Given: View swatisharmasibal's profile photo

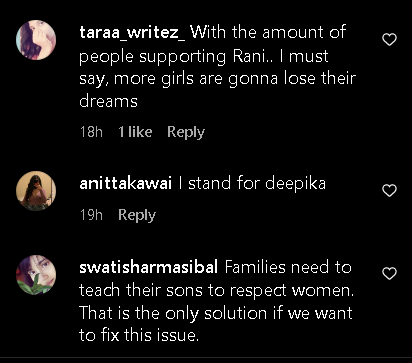Looking at the screenshot, I should 36,275.
